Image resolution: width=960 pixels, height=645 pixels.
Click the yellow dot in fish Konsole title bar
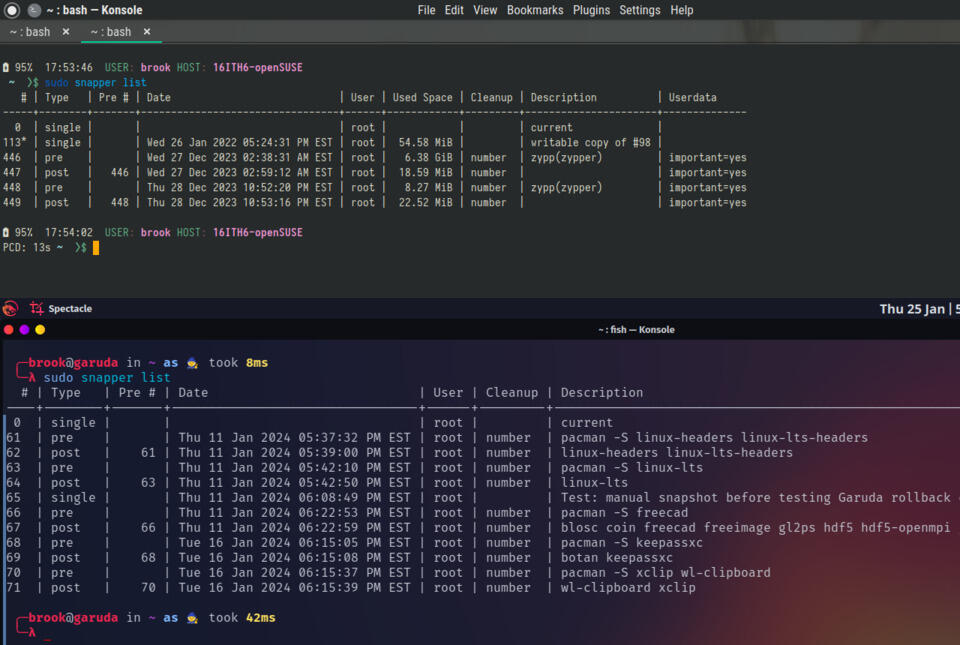[40, 330]
